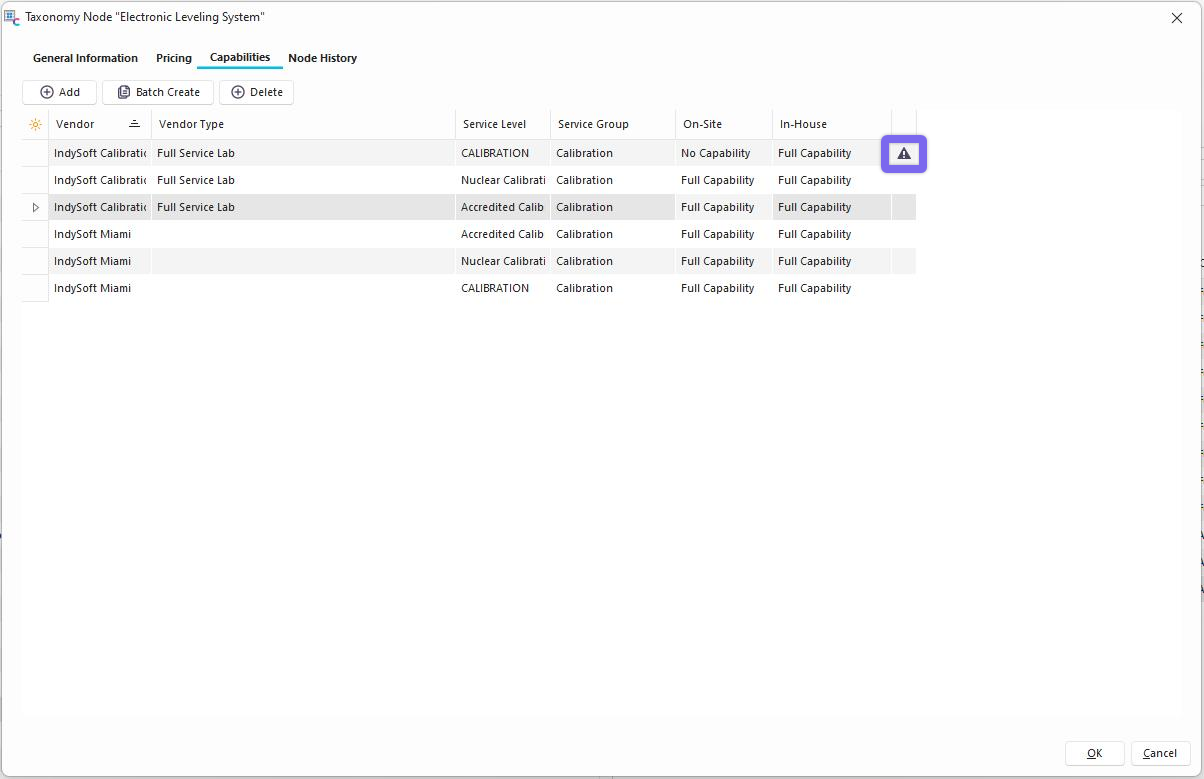Select the Capabilities tab

240,57
